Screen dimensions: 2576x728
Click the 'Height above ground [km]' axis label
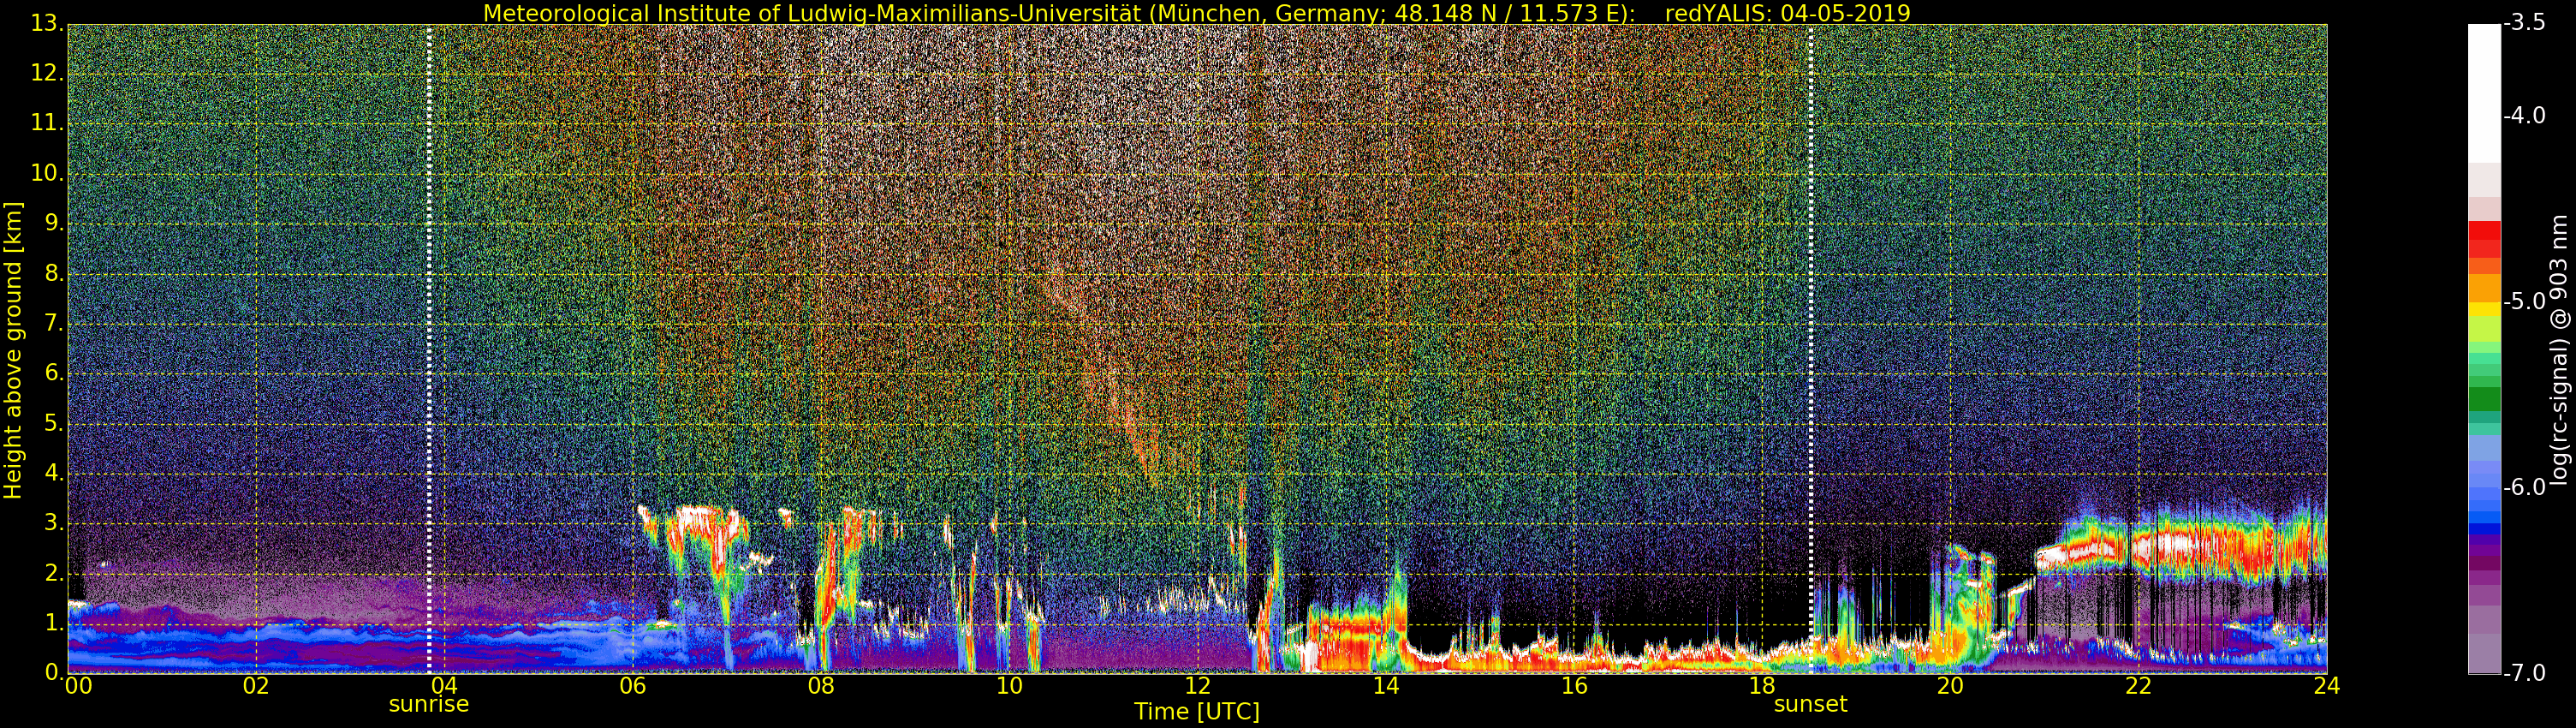(13, 350)
